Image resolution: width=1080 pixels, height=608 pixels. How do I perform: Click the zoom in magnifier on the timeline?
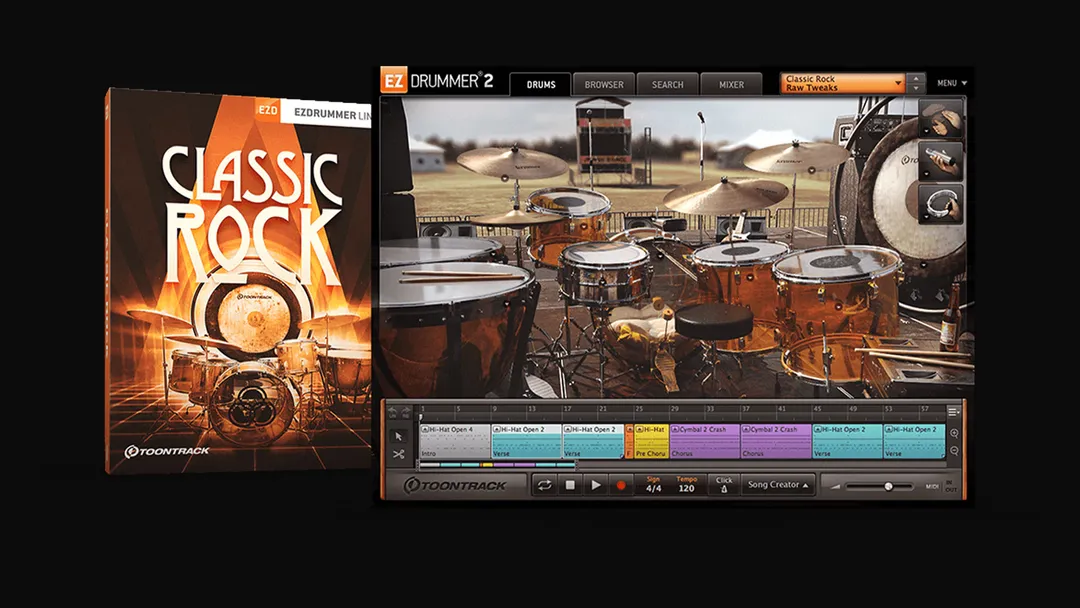955,433
